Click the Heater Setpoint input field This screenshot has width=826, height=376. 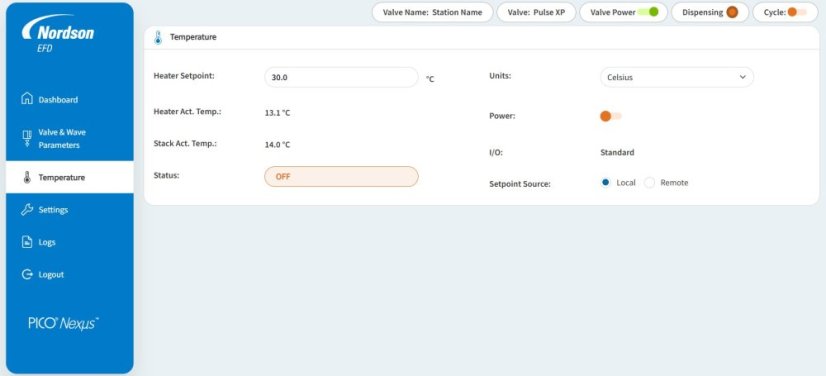pyautogui.click(x=341, y=77)
